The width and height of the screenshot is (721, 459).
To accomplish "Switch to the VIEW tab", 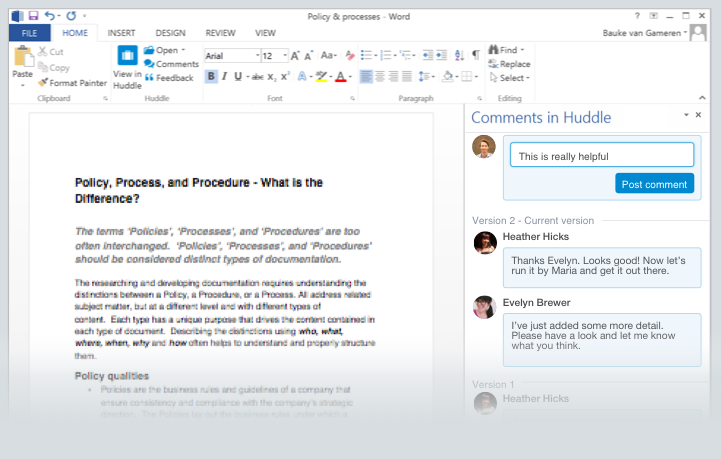I will tap(265, 33).
